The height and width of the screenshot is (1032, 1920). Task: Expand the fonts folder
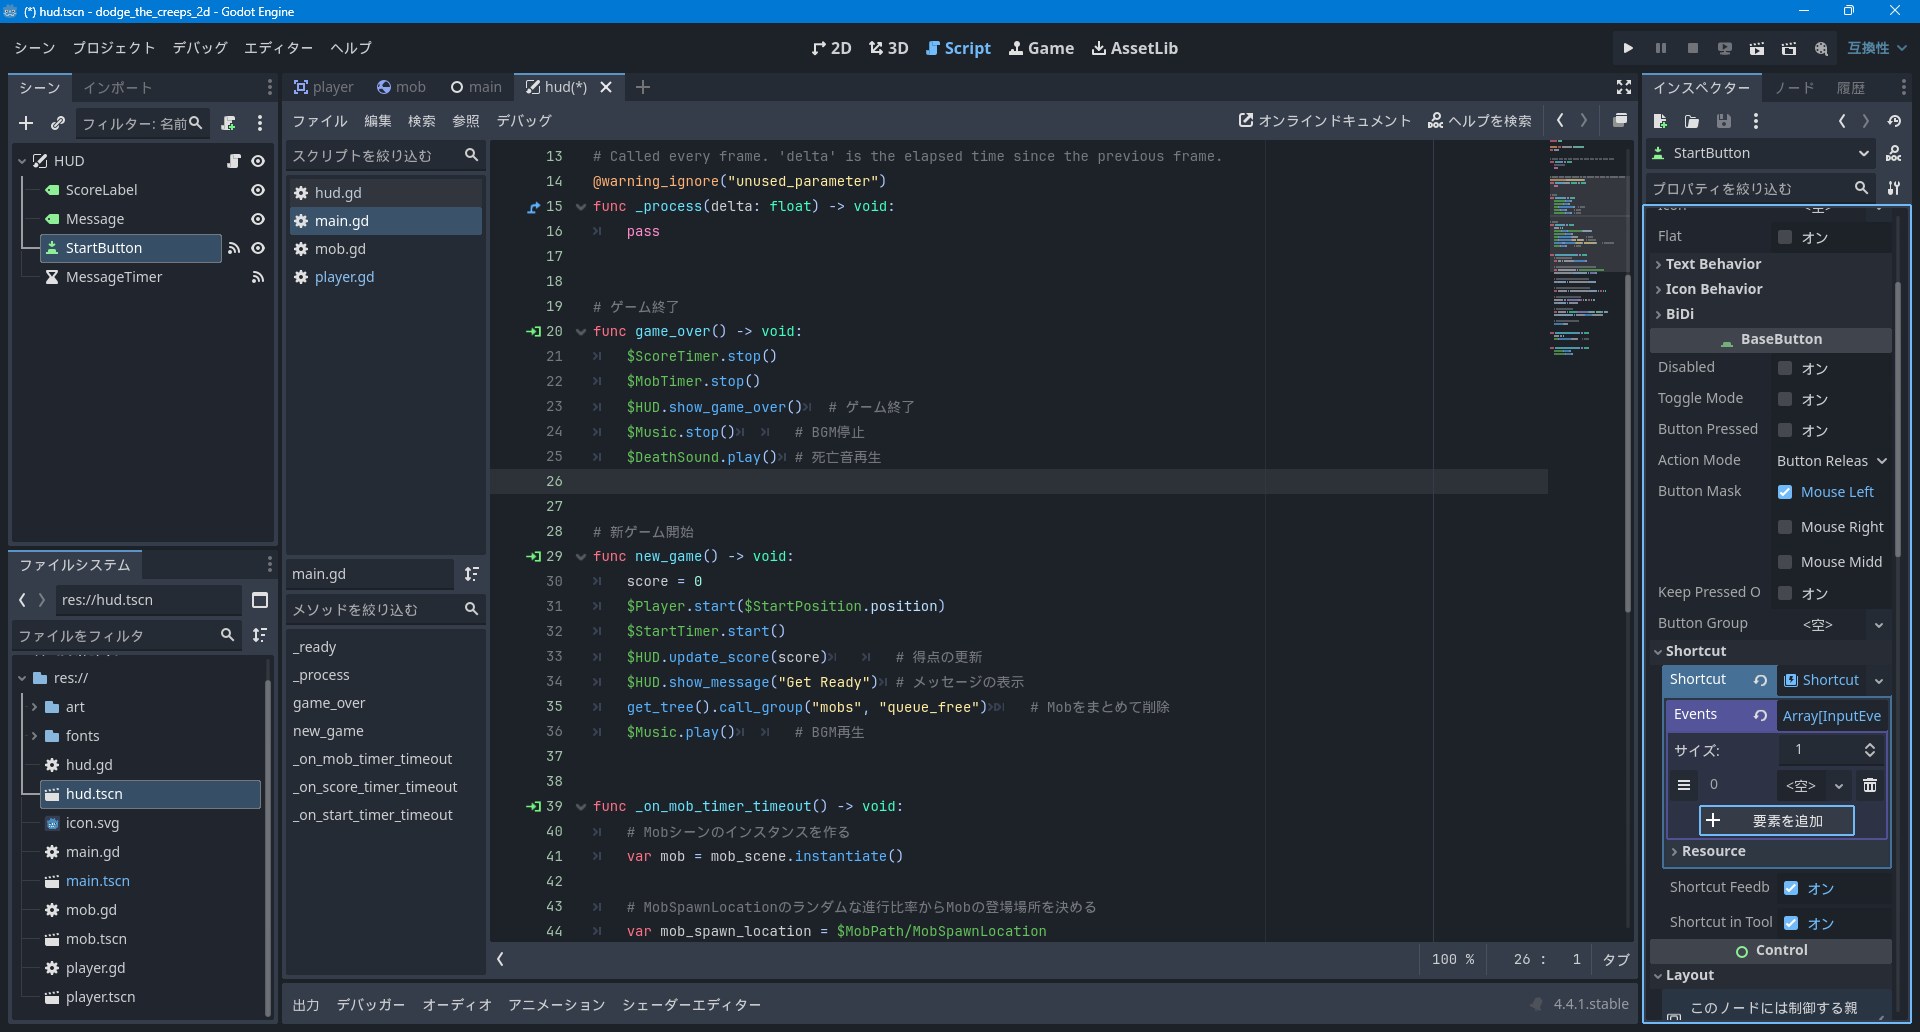coord(34,736)
